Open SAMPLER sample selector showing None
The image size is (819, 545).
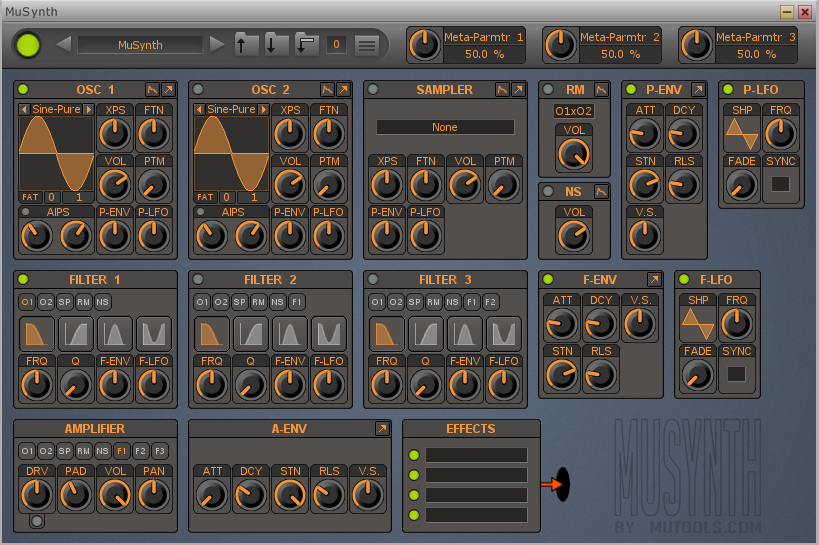445,127
